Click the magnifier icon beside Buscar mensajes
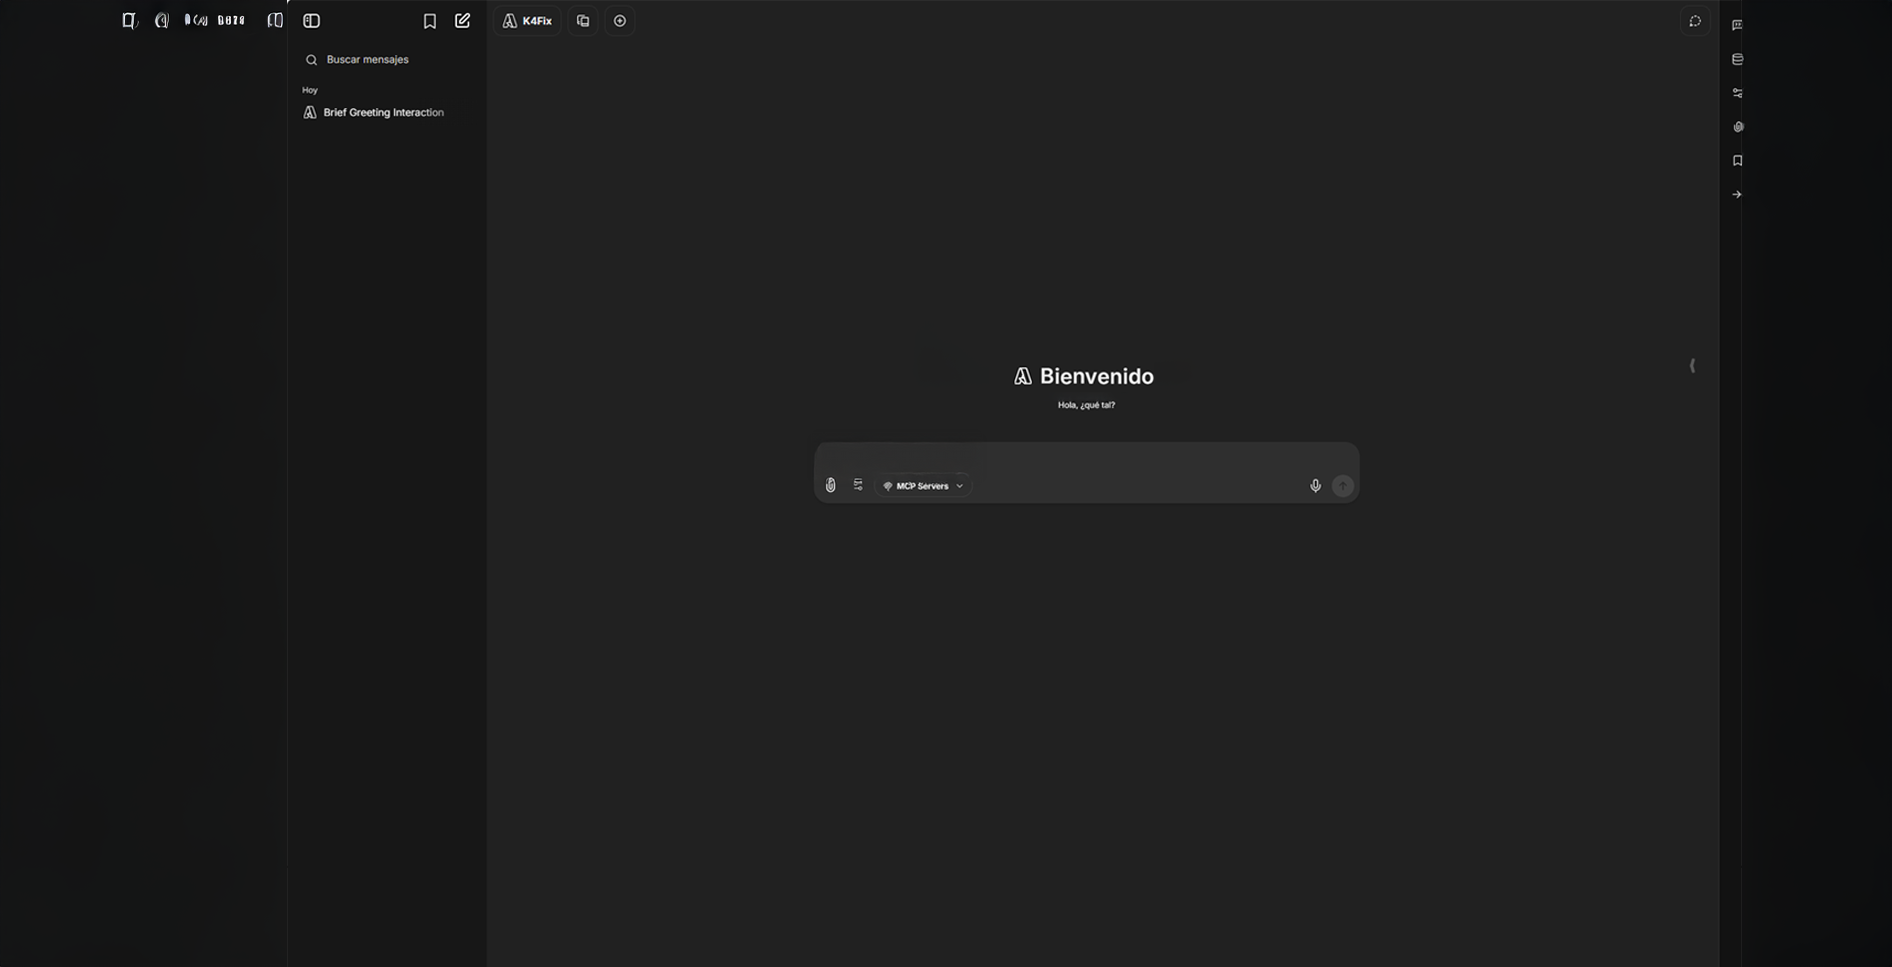The image size is (1892, 967). (311, 60)
